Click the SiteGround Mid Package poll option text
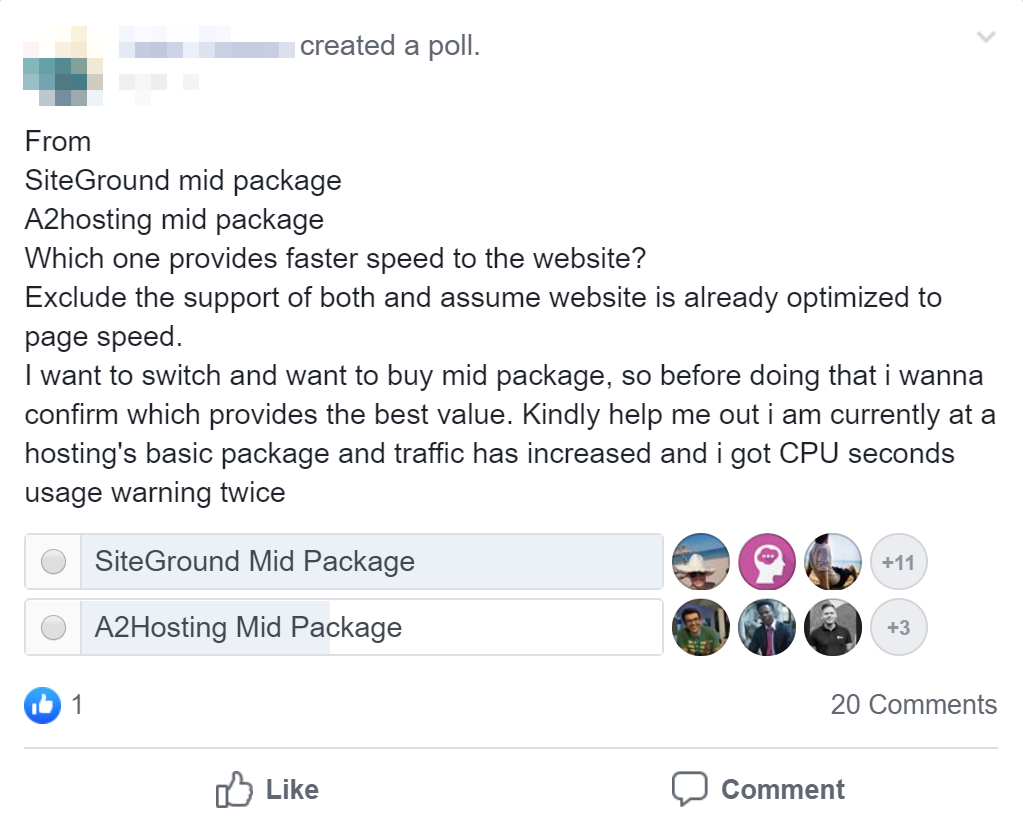The height and width of the screenshot is (827, 1023). [x=254, y=562]
